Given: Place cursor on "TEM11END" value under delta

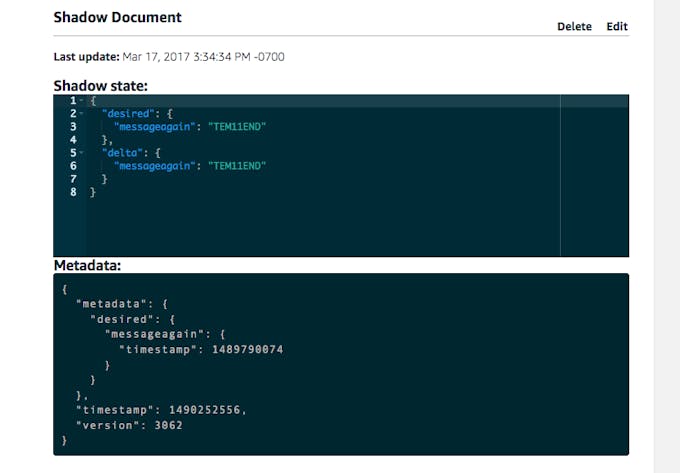Looking at the screenshot, I should pos(237,166).
